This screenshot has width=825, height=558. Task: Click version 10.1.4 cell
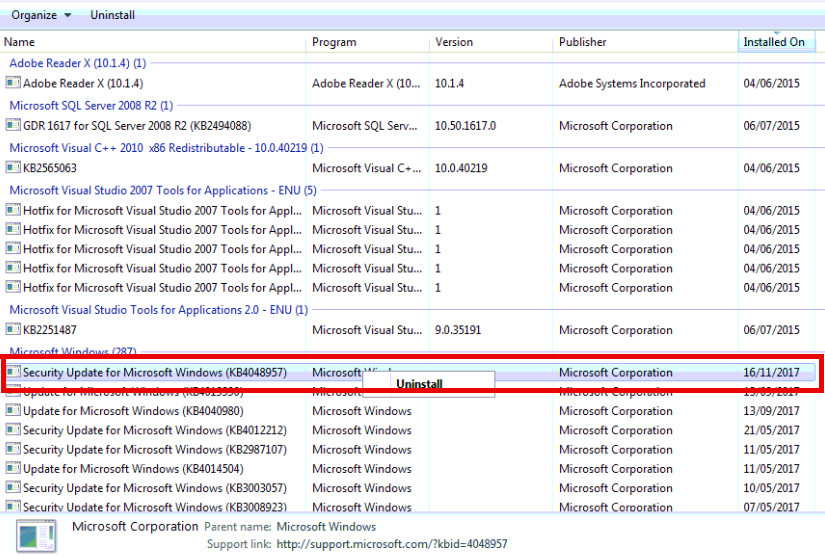(x=449, y=84)
